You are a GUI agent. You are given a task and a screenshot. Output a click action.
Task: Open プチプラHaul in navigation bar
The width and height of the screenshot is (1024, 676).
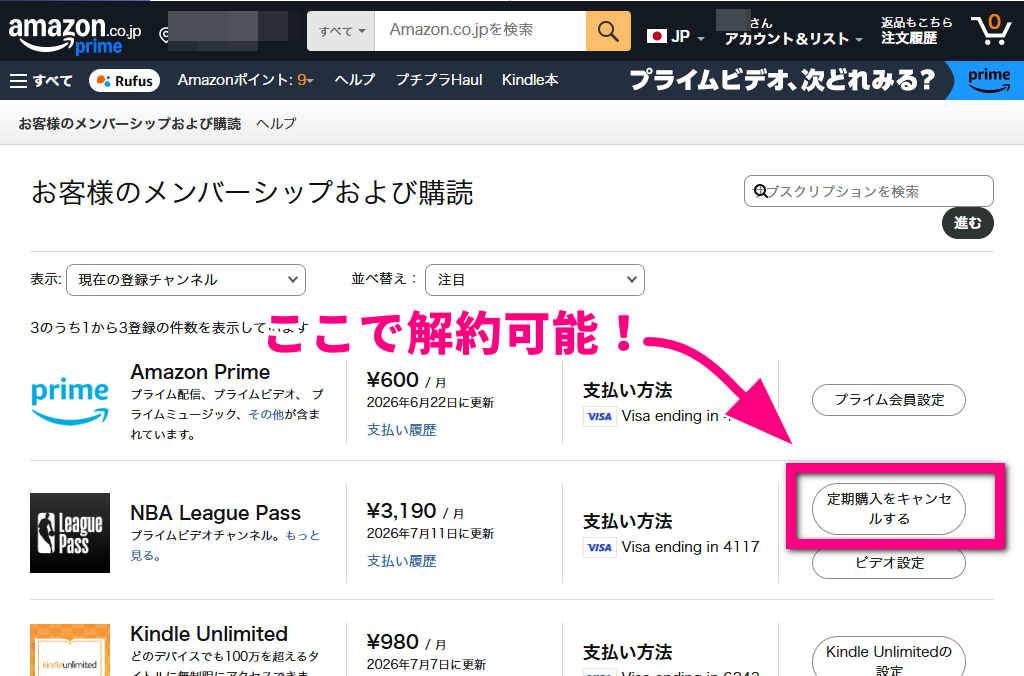pyautogui.click(x=439, y=80)
